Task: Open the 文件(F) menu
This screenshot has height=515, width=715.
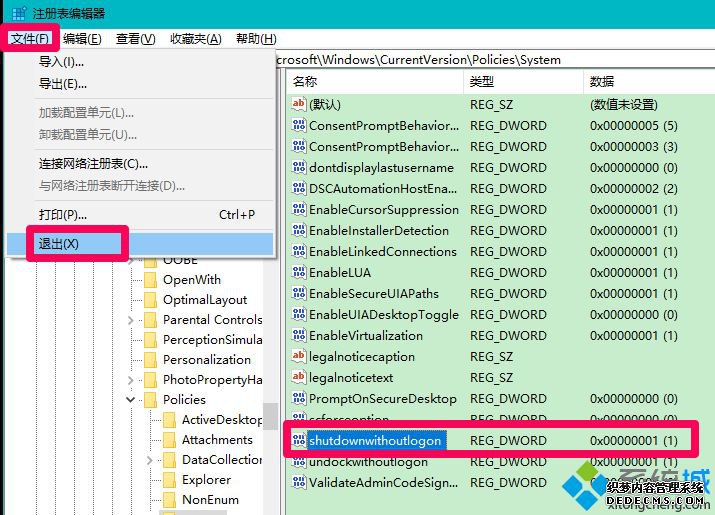Action: [30, 39]
